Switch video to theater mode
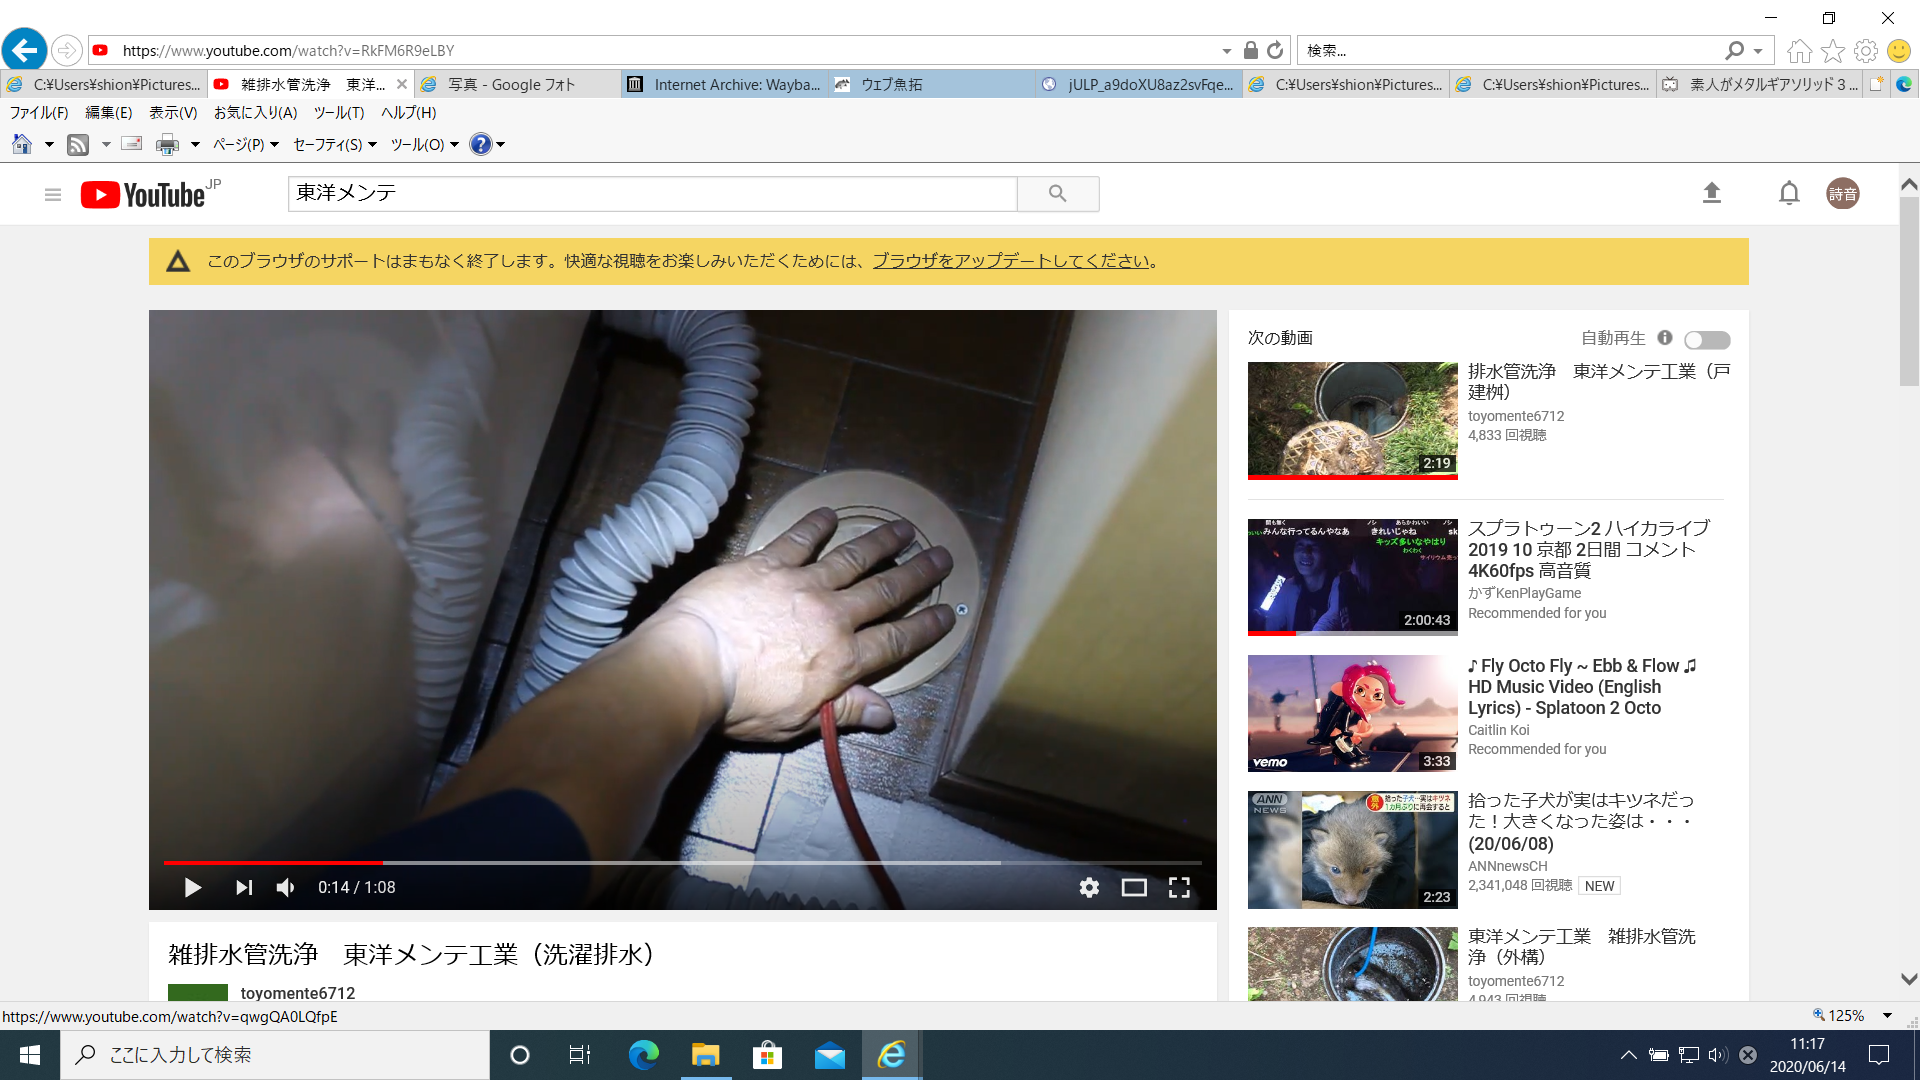This screenshot has width=1920, height=1080. tap(1134, 887)
